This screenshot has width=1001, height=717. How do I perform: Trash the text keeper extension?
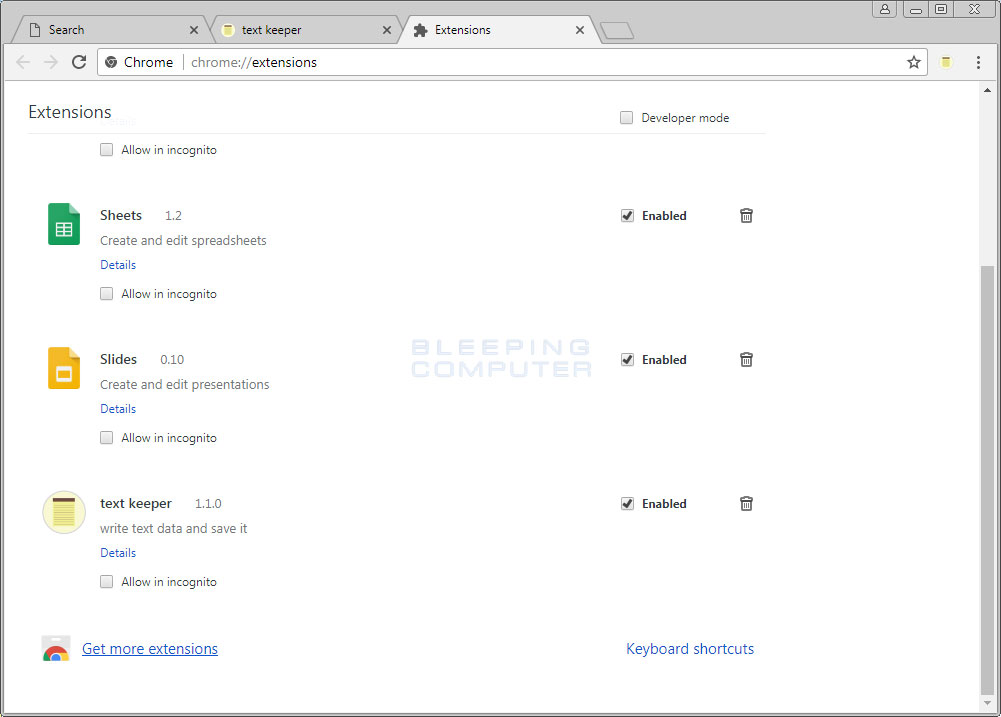pos(746,503)
